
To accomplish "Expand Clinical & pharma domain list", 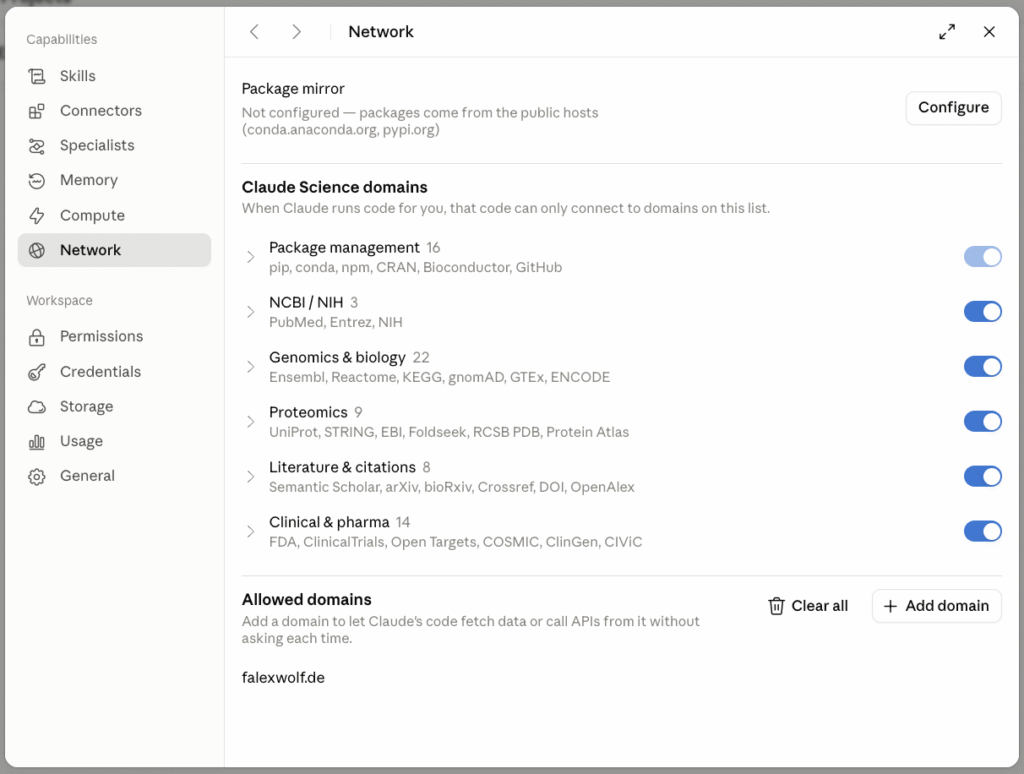I will 250,532.
